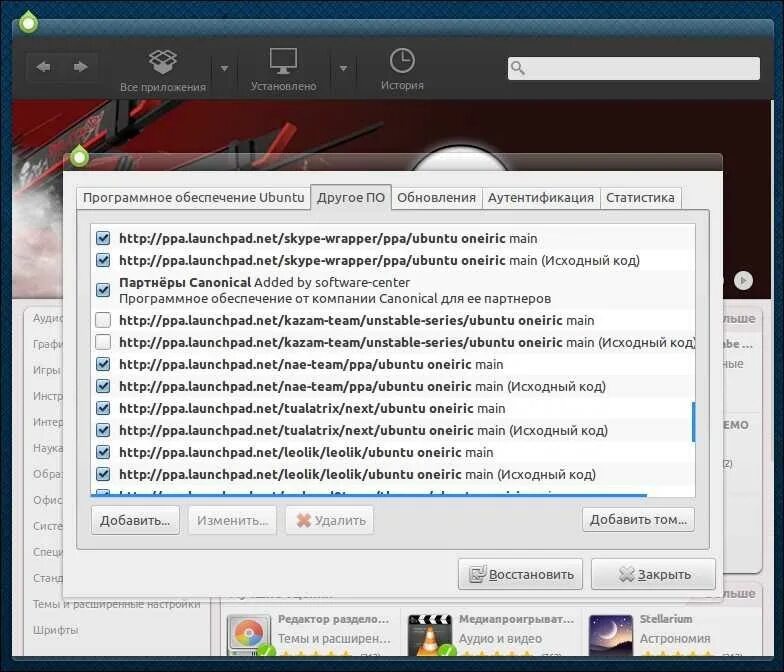The height and width of the screenshot is (672, 784).
Task: Select Шрифты category in sidebar
Action: coord(56,630)
